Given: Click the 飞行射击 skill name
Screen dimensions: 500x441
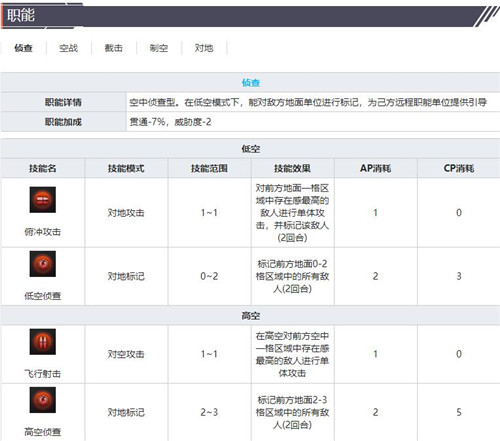Looking at the screenshot, I should point(43,374).
